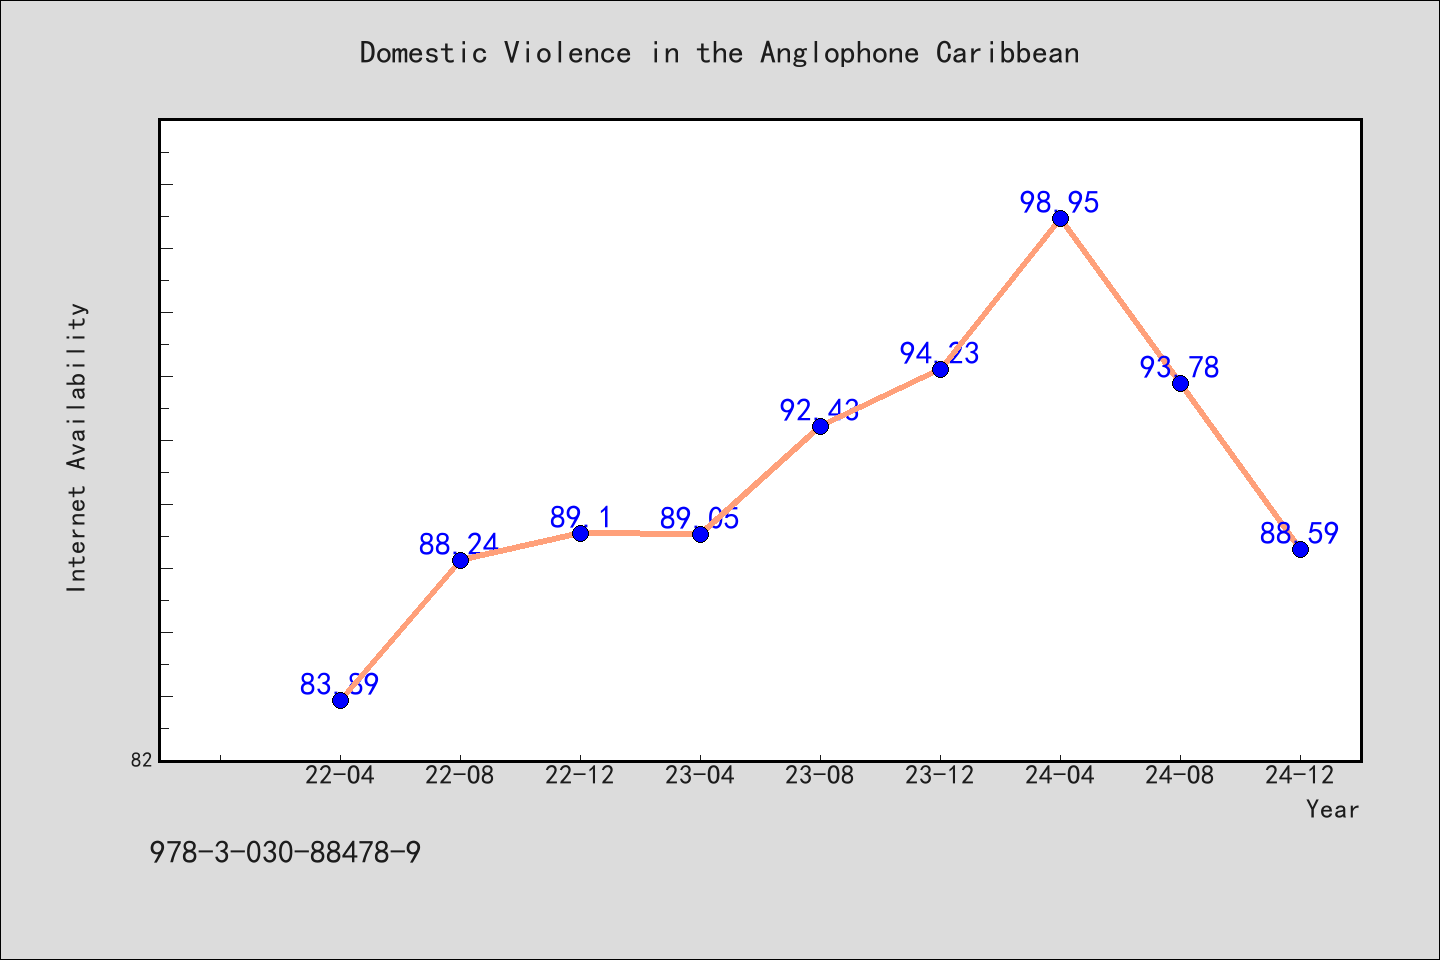Screen dimensions: 1440x960
Task: Click x-axis tick label '22-12'
Action: (580, 776)
